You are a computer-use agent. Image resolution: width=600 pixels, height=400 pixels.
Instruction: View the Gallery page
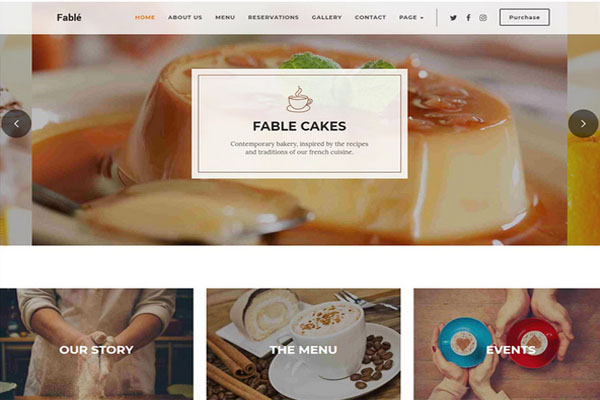(327, 18)
